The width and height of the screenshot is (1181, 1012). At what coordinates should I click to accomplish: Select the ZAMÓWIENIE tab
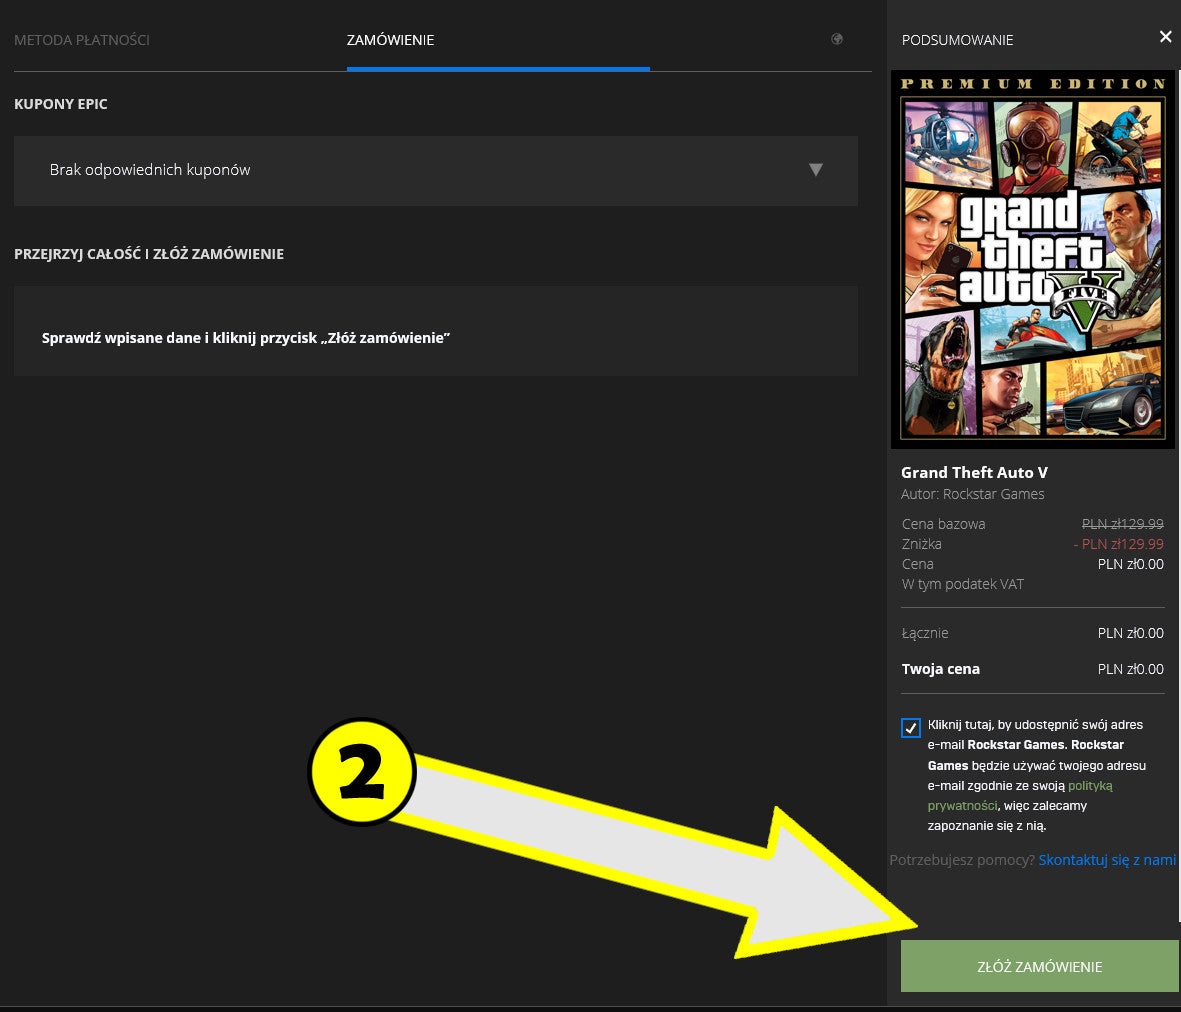click(x=391, y=40)
